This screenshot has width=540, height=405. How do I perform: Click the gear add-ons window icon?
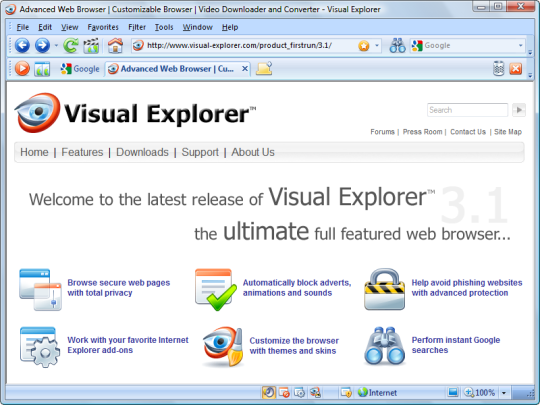point(40,347)
